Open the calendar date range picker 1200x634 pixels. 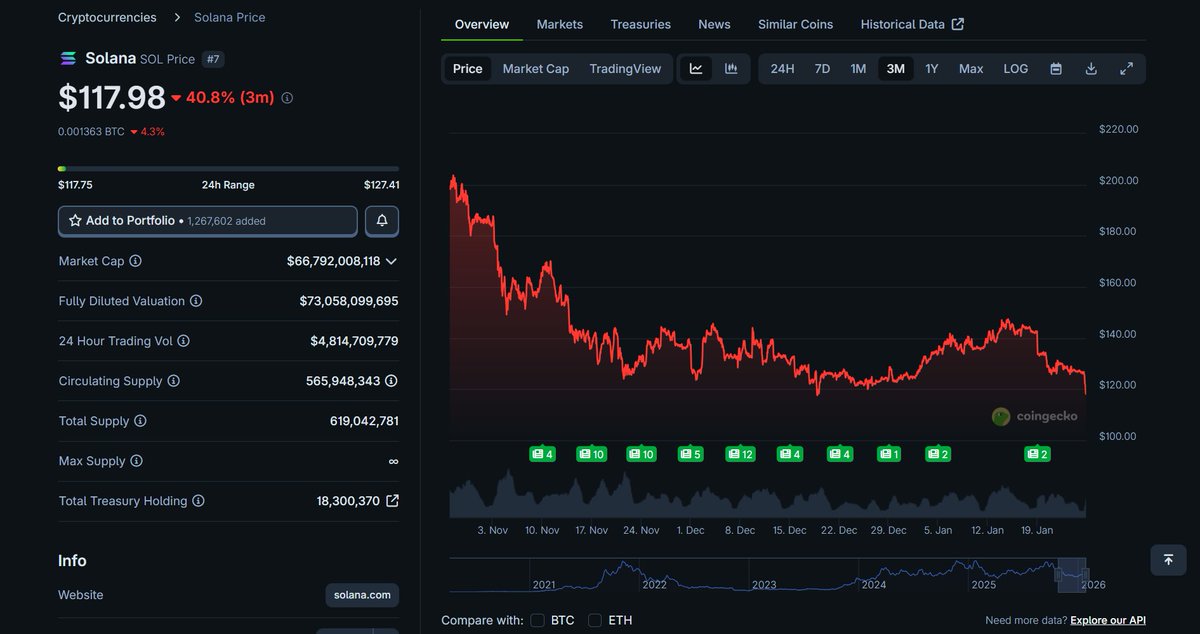coord(1056,69)
